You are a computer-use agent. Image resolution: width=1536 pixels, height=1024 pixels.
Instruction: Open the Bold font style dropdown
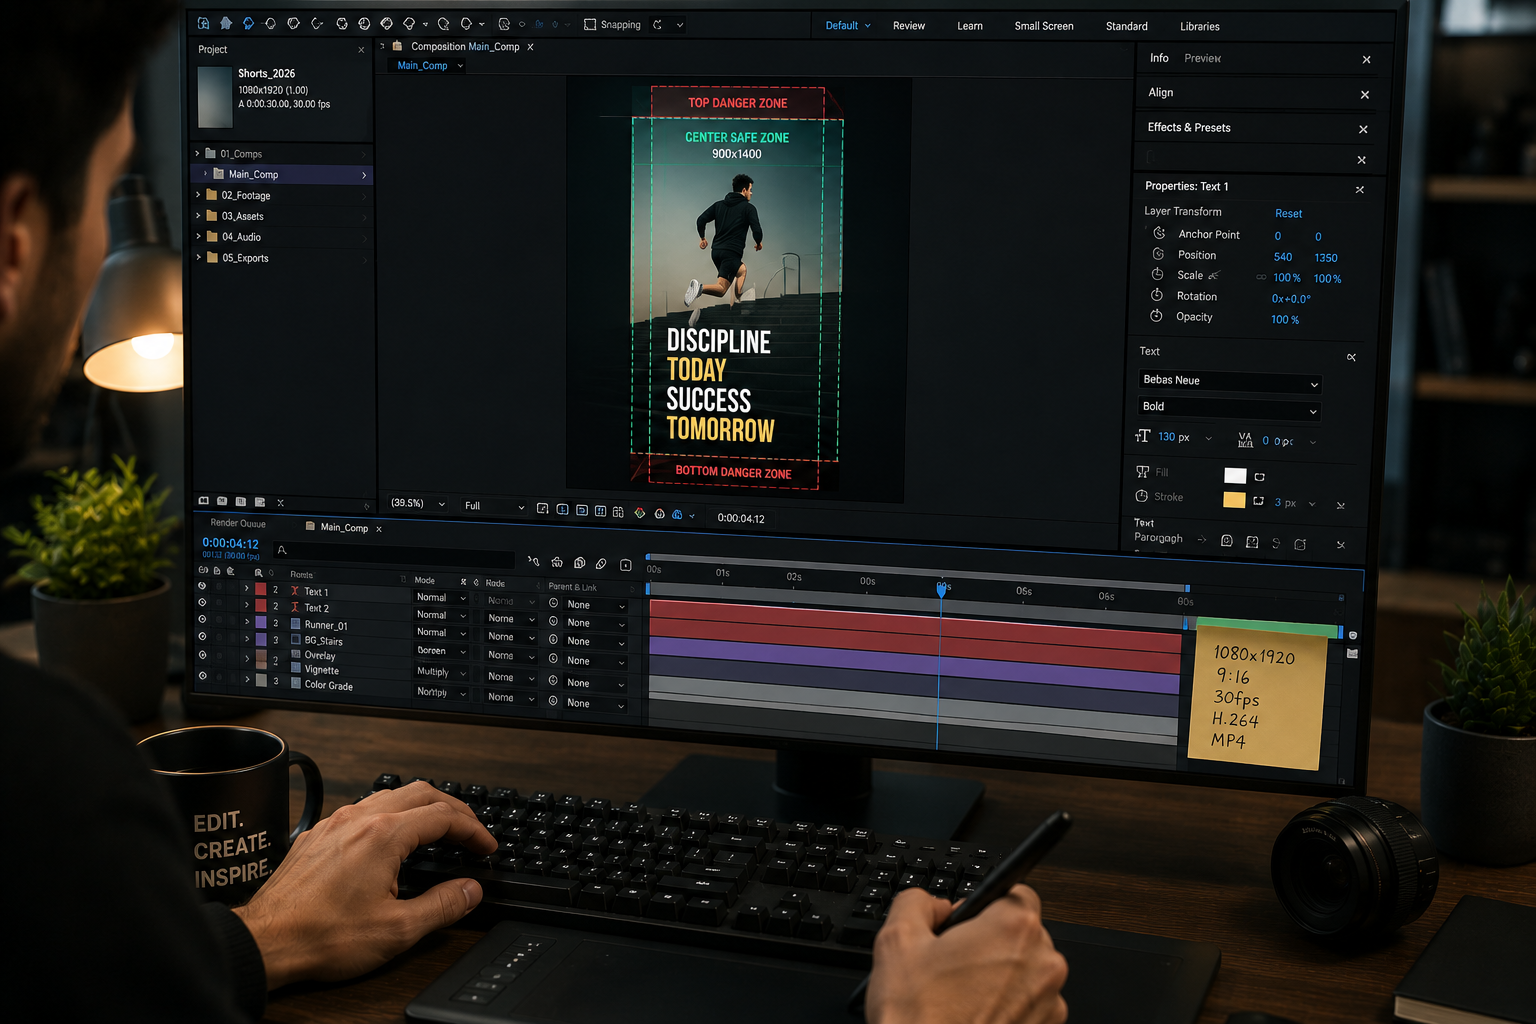[1230, 408]
